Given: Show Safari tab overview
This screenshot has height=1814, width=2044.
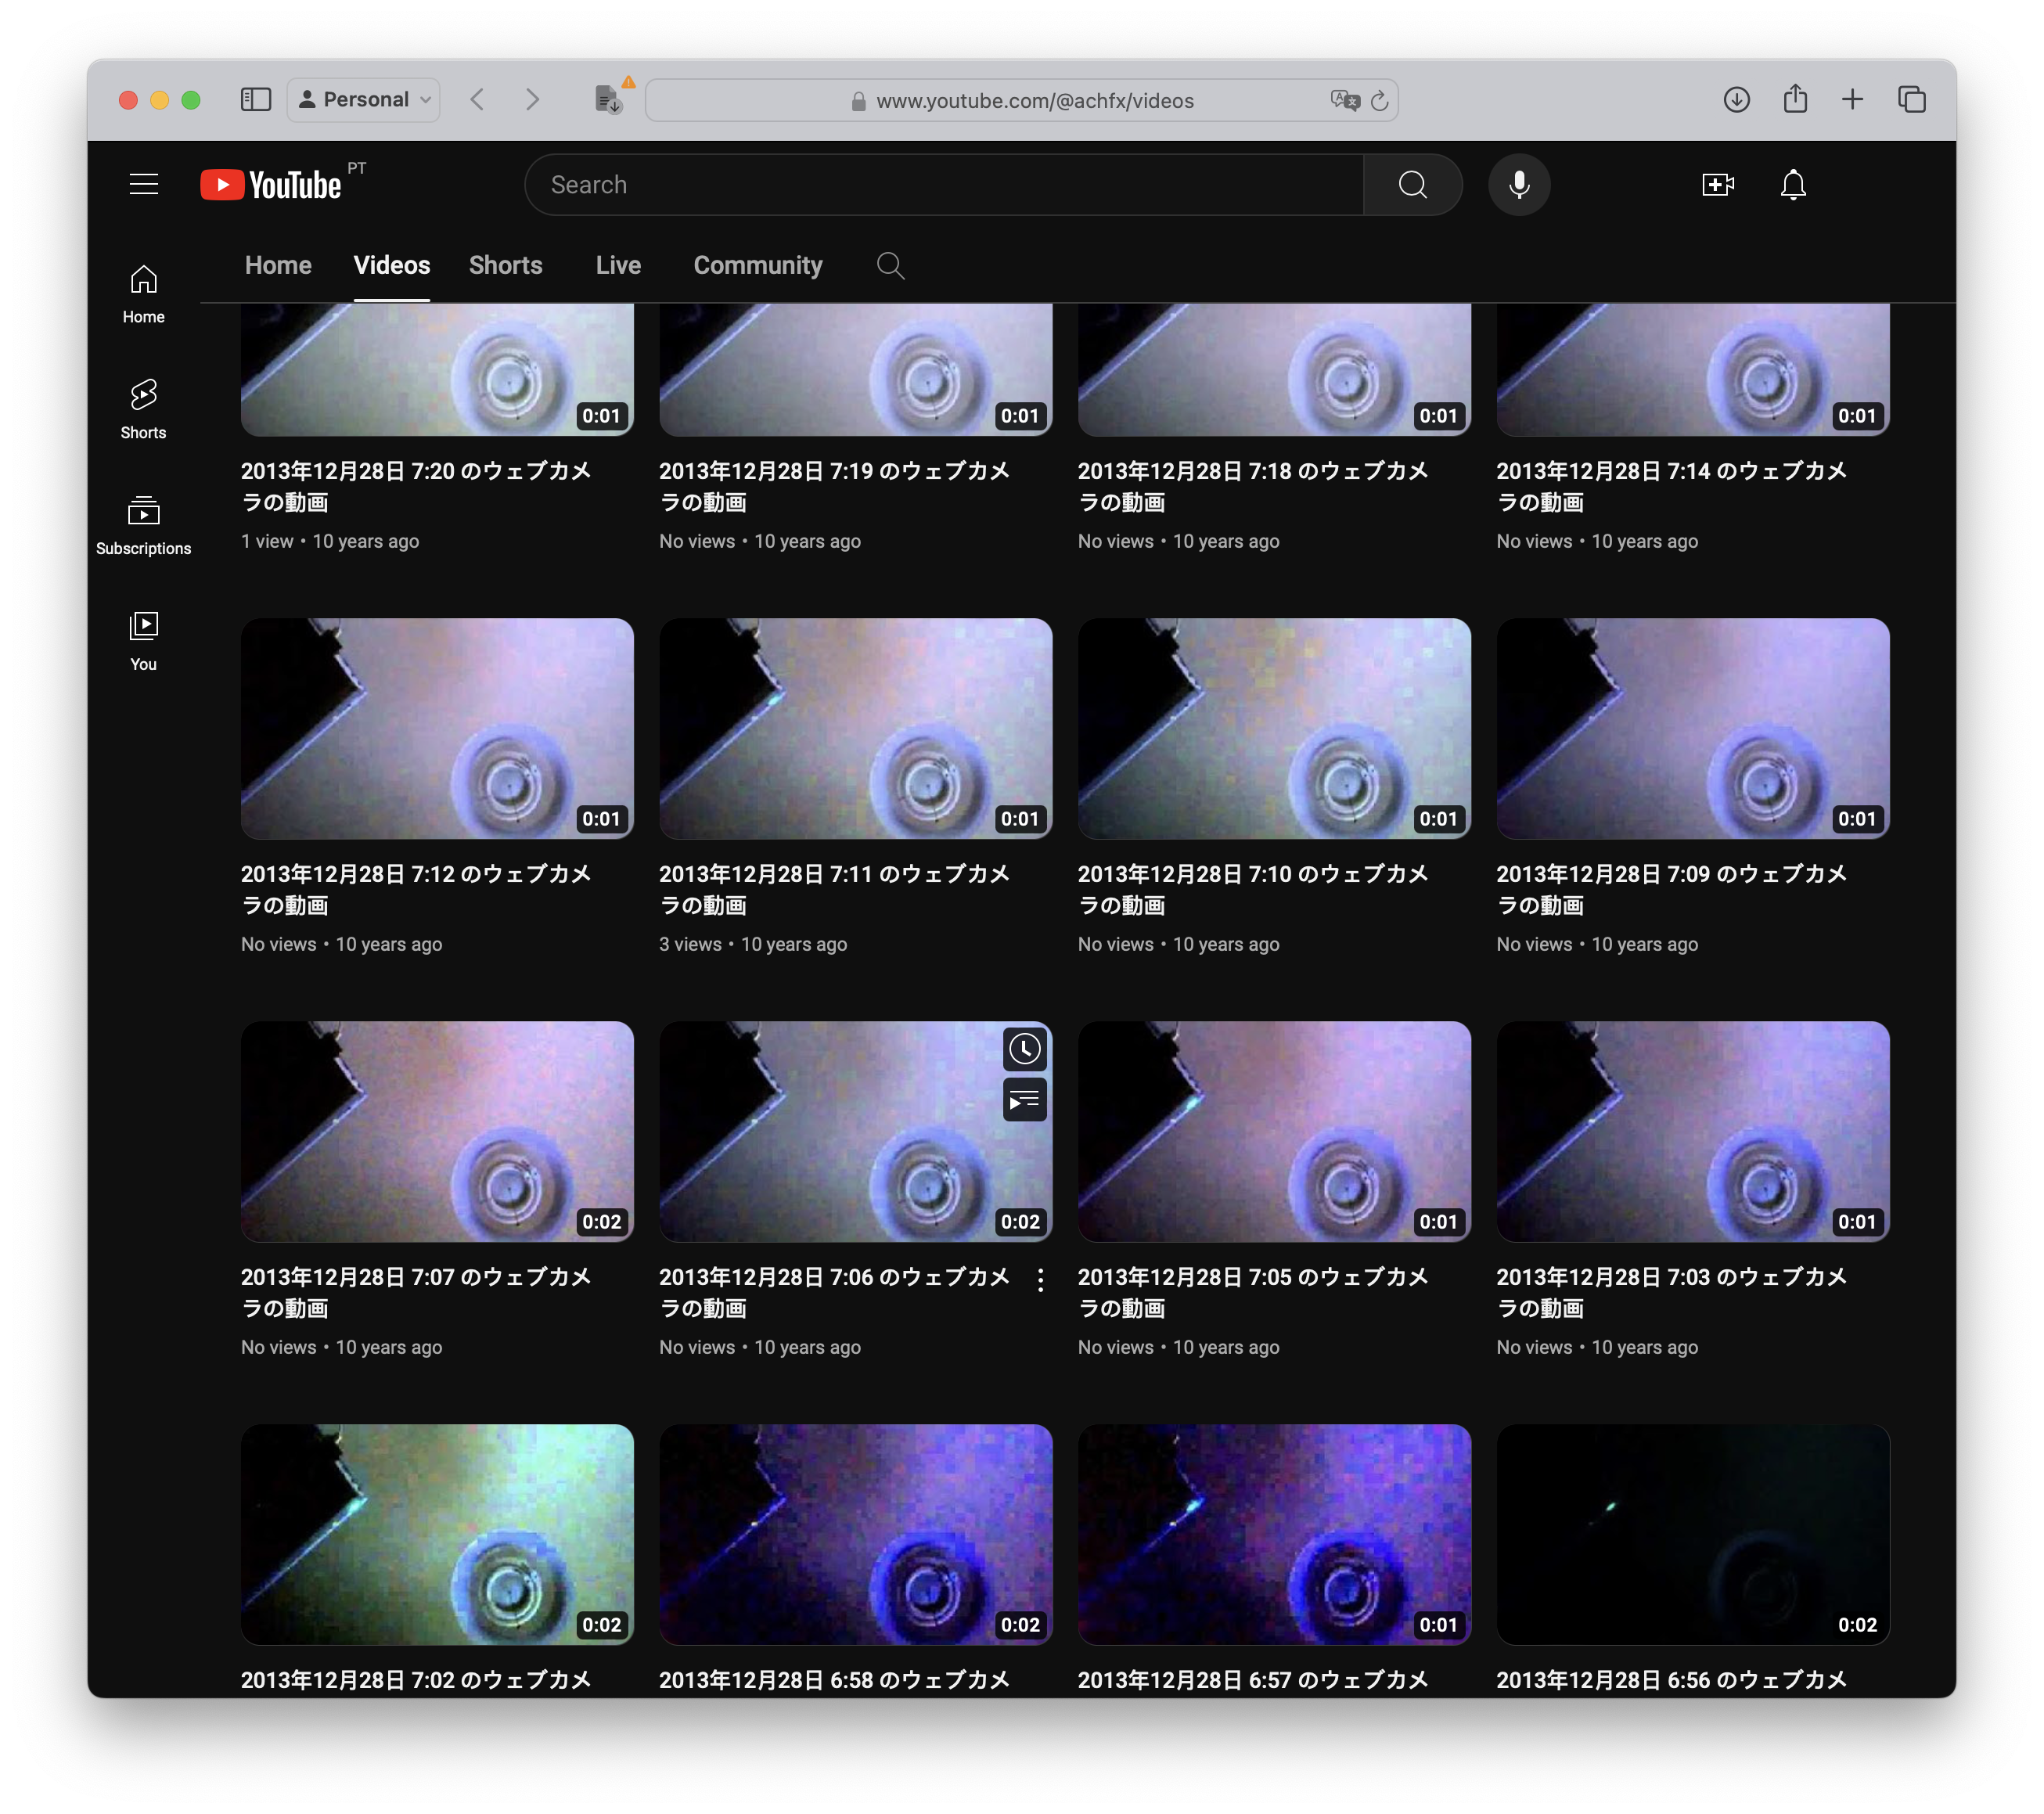Looking at the screenshot, I should click(x=1911, y=99).
